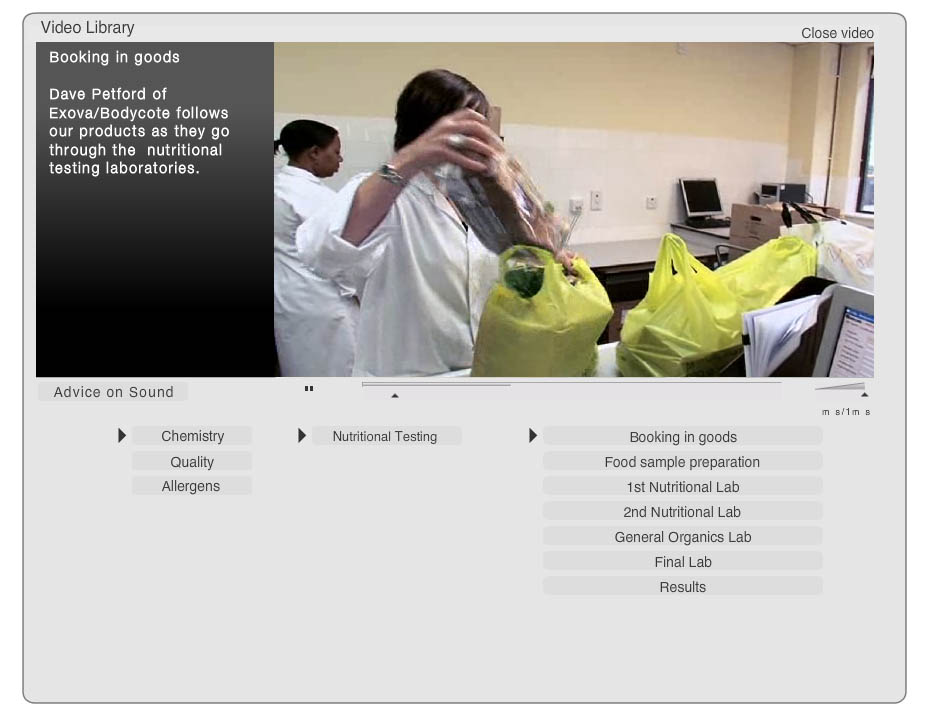Open the Nutritional Testing topic
The width and height of the screenshot is (927, 727).
386,436
